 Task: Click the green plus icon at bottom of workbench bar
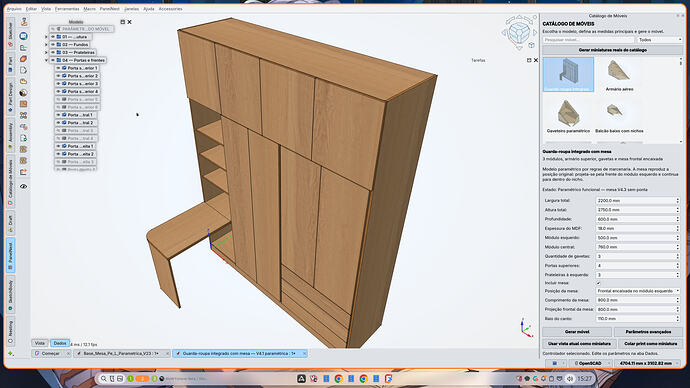click(11, 353)
